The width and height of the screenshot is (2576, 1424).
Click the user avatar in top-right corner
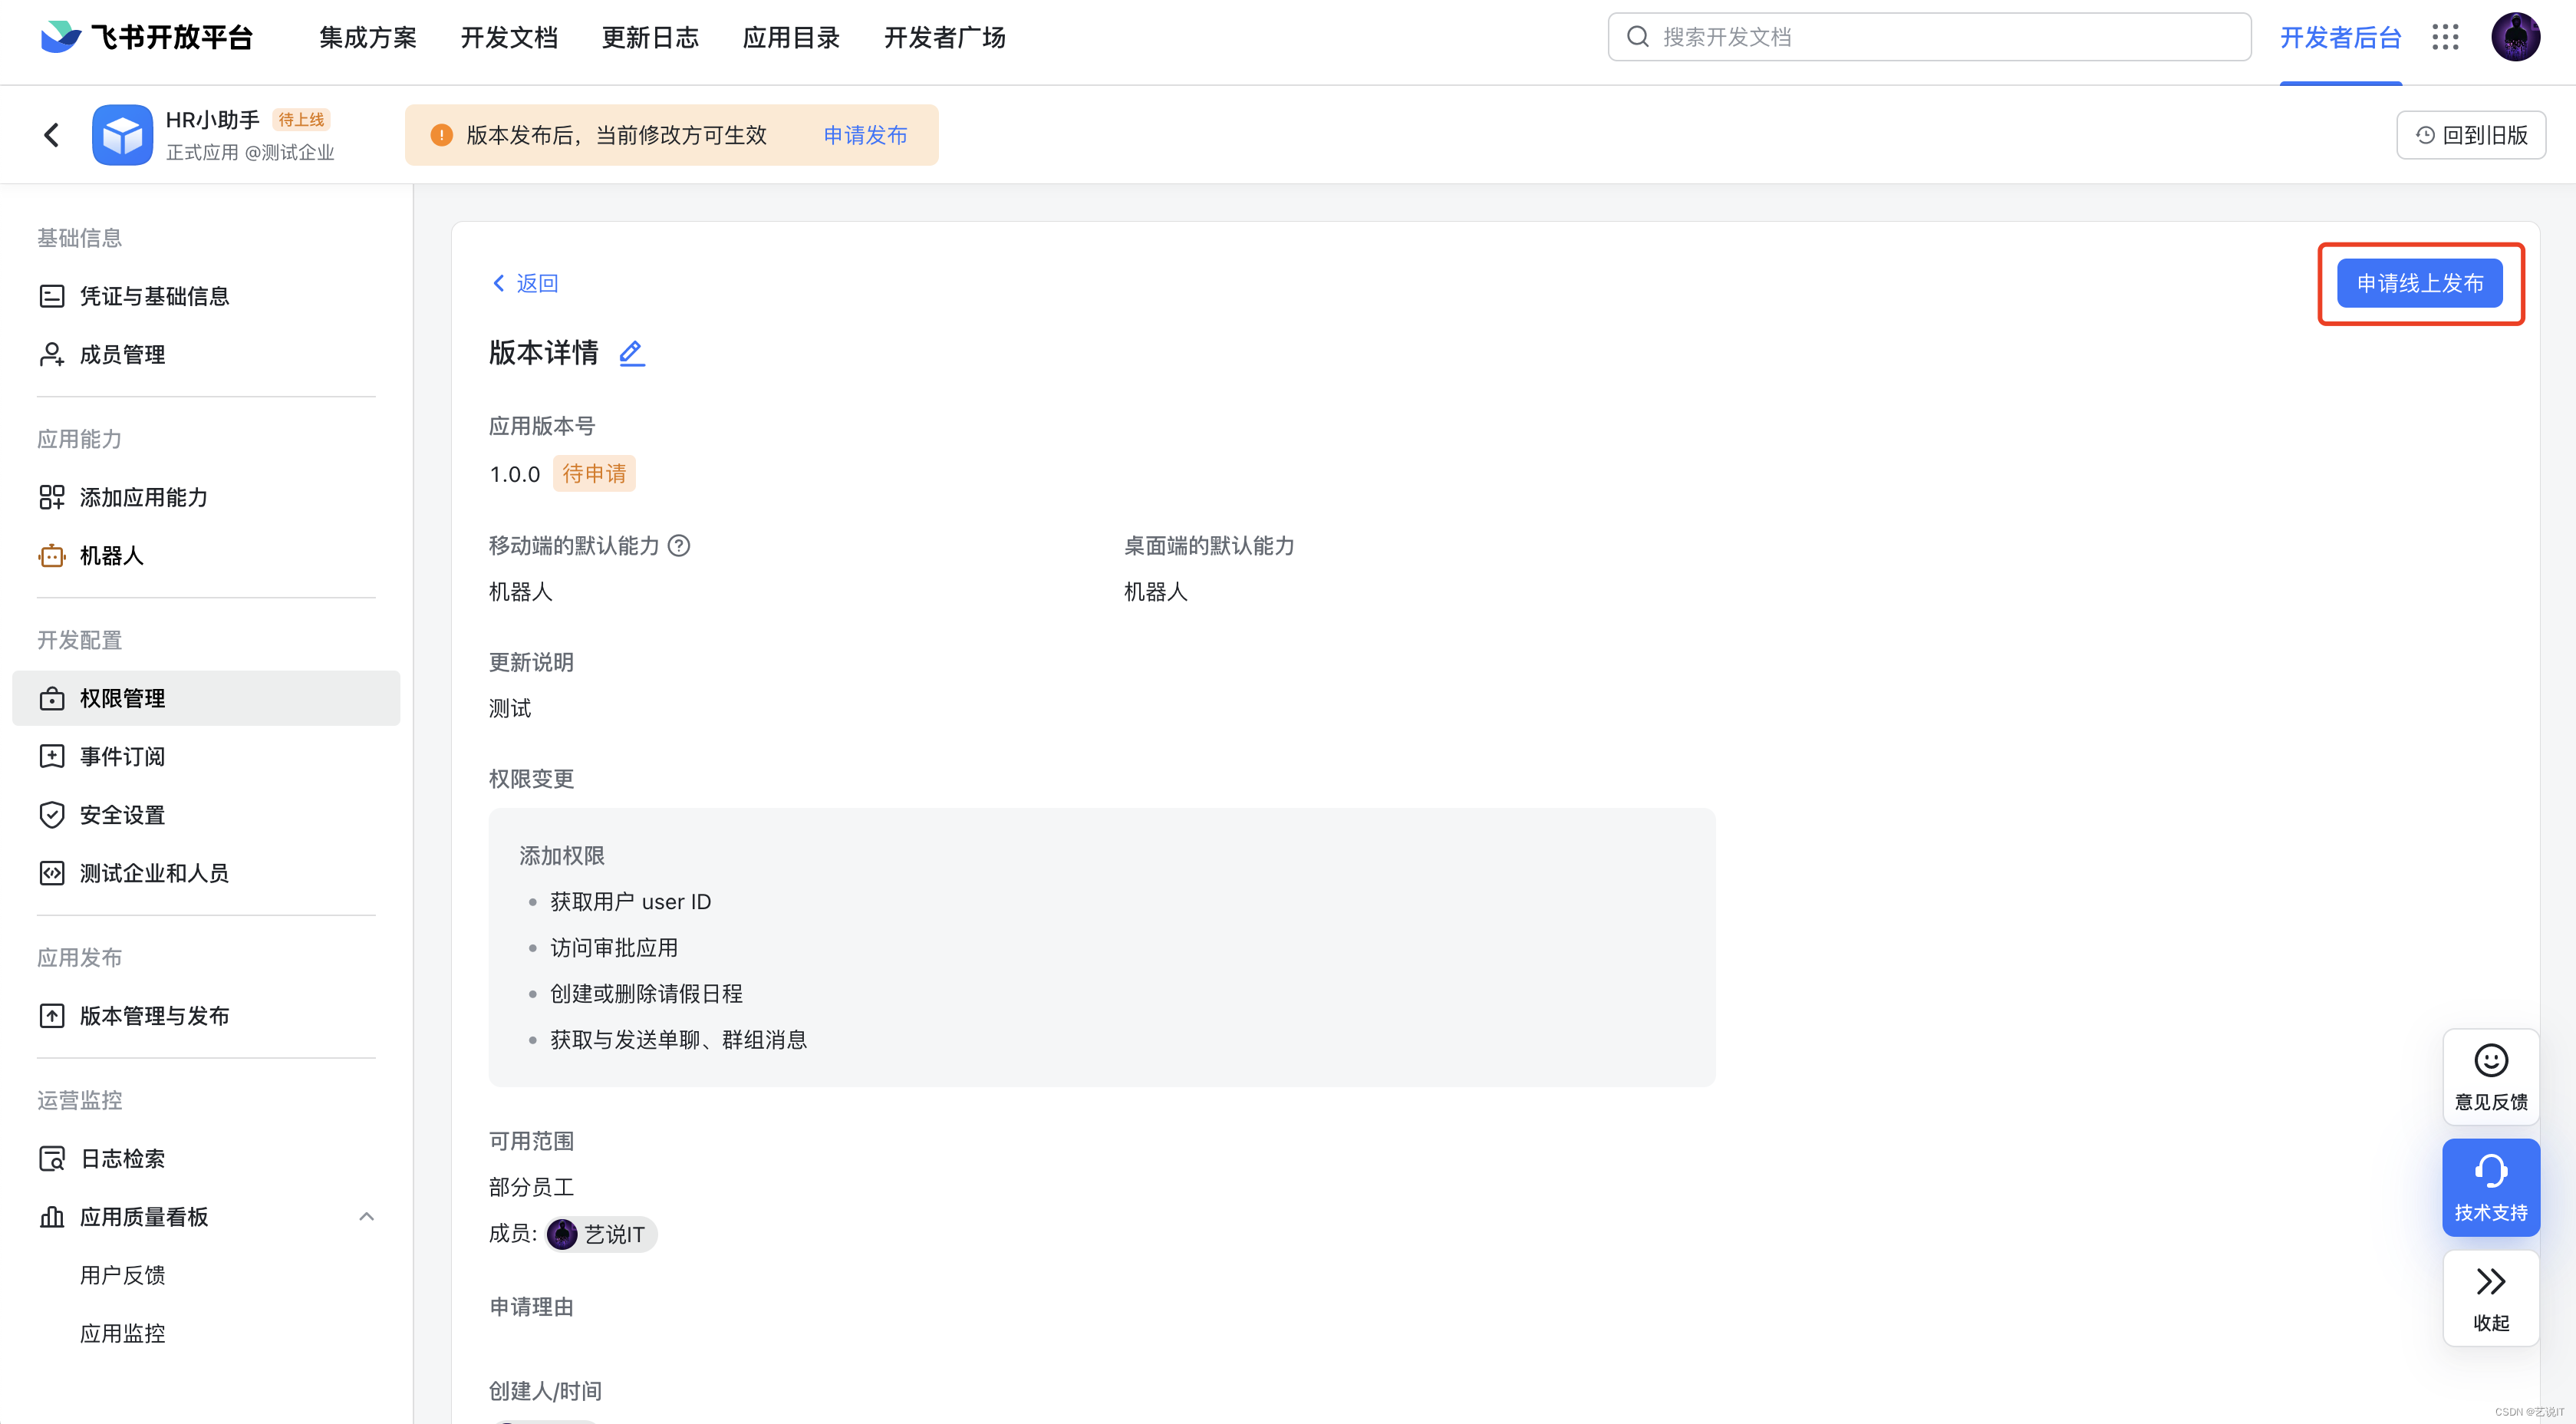point(2515,38)
